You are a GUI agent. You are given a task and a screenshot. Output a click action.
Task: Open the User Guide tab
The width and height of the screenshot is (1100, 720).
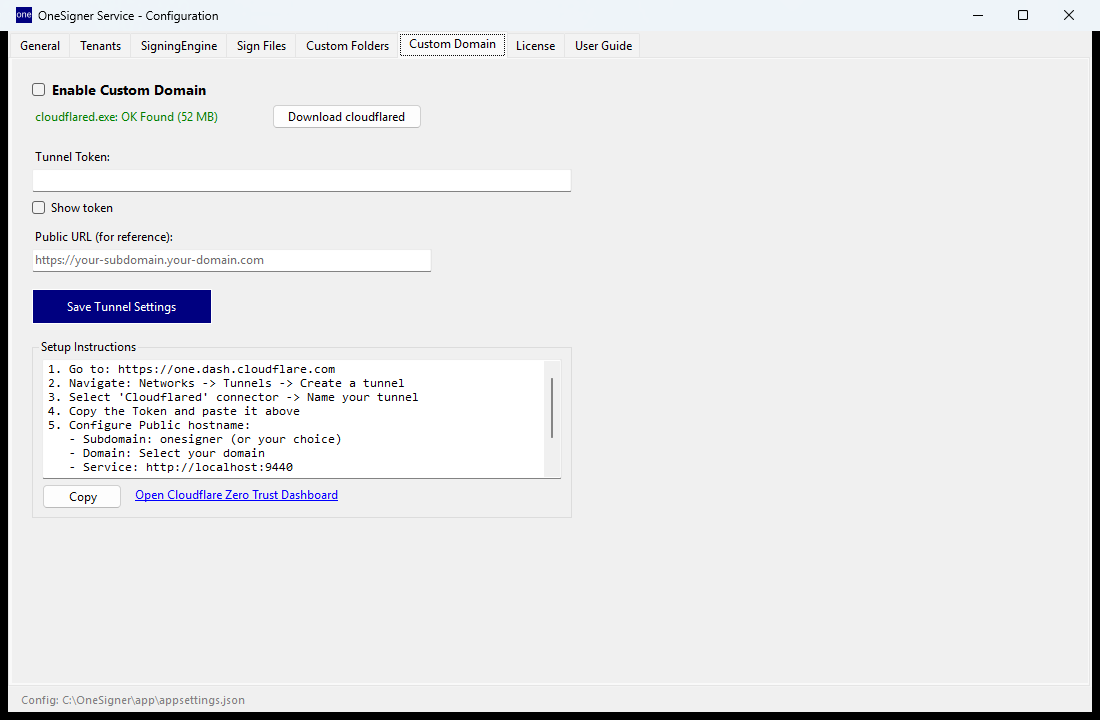pyautogui.click(x=603, y=46)
